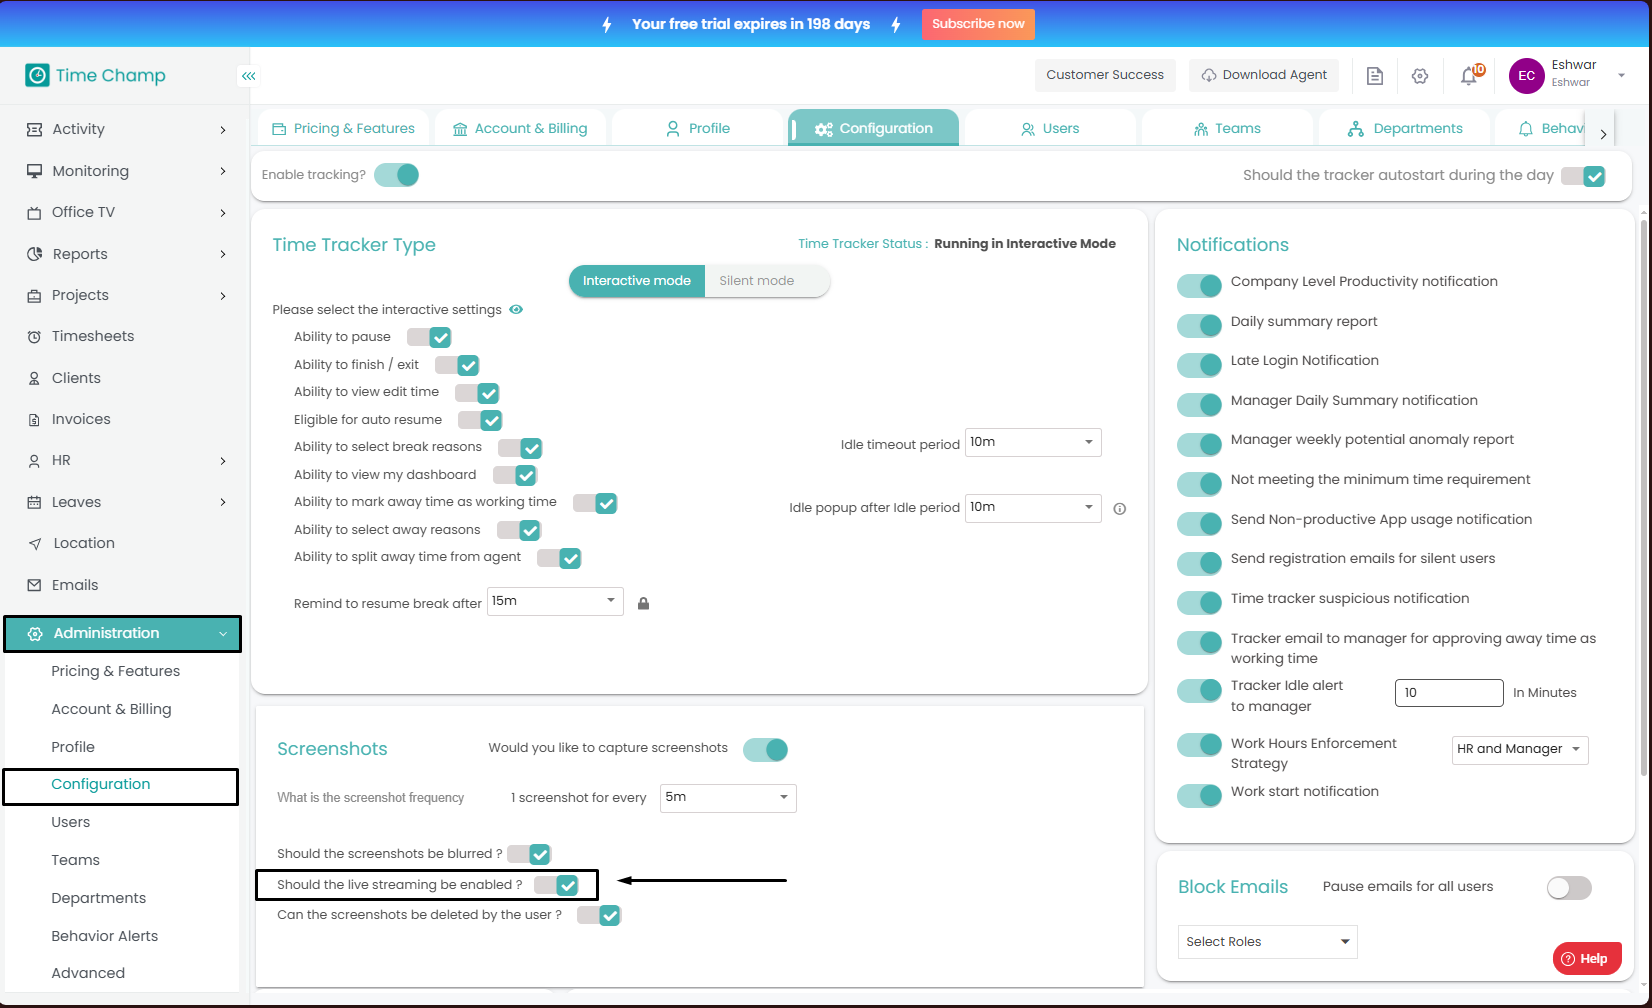Click the Location arrow icon
Viewport: 1652px width, 1008px height.
coord(34,544)
